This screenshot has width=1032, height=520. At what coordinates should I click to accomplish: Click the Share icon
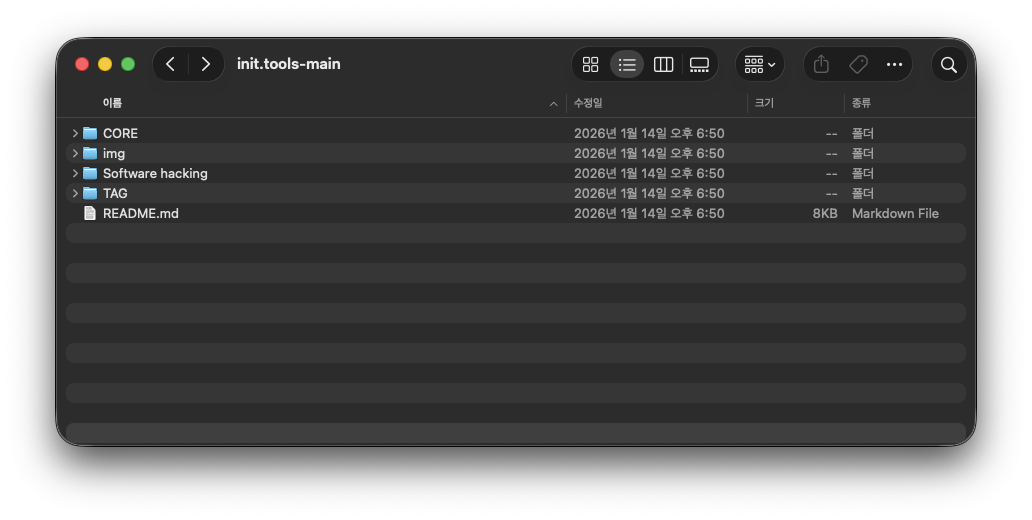(x=821, y=64)
